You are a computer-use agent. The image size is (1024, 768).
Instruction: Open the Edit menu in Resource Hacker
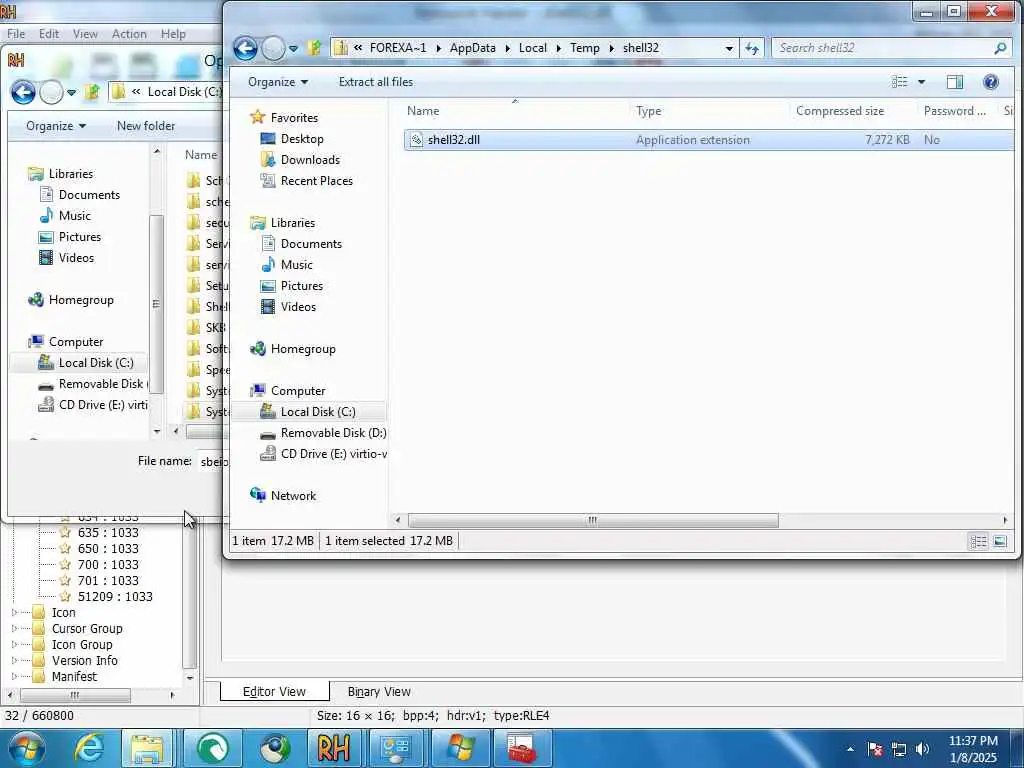(49, 34)
